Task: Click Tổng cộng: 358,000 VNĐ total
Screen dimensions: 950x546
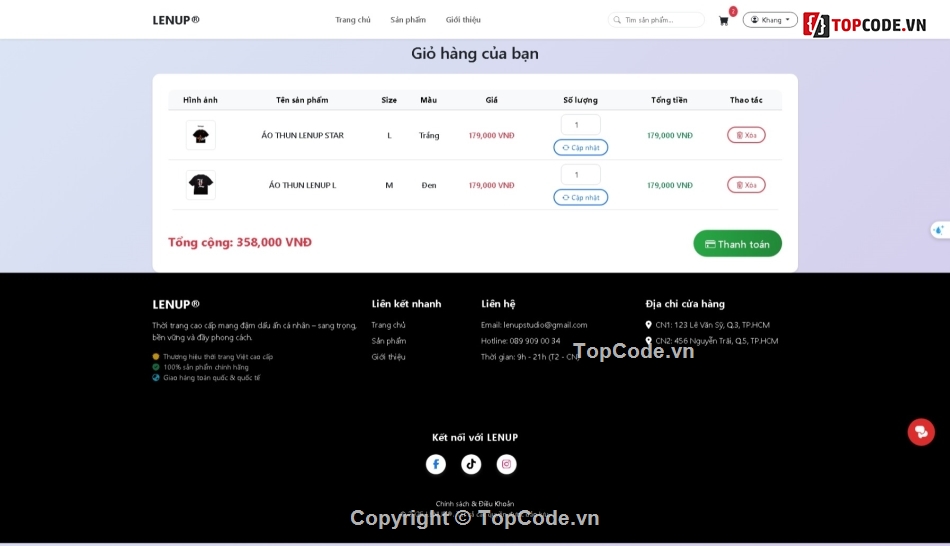Action: pyautogui.click(x=240, y=242)
